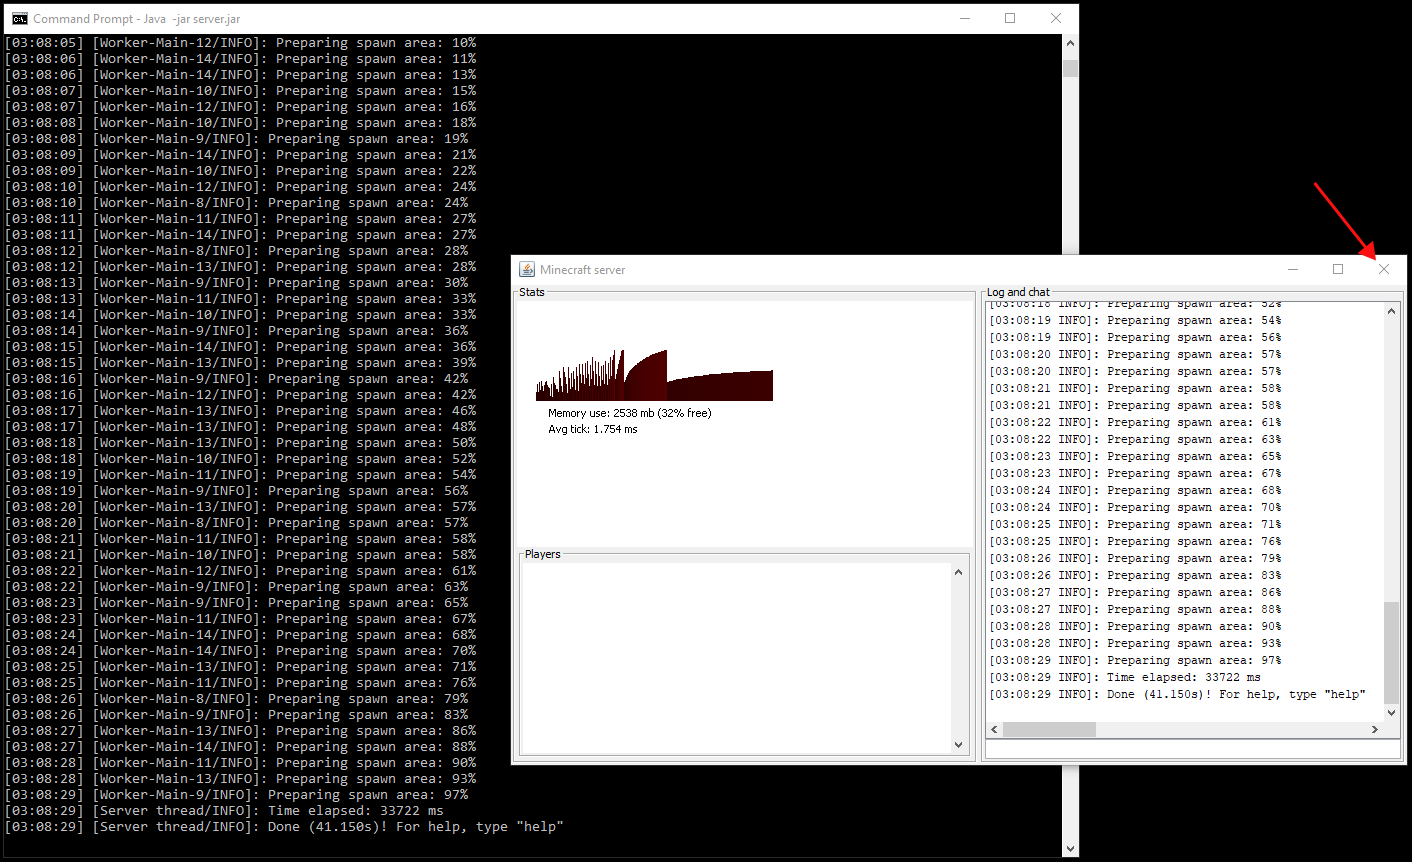The width and height of the screenshot is (1412, 862).
Task: Click the 'Minecraft server' window title text
Action: (x=583, y=270)
